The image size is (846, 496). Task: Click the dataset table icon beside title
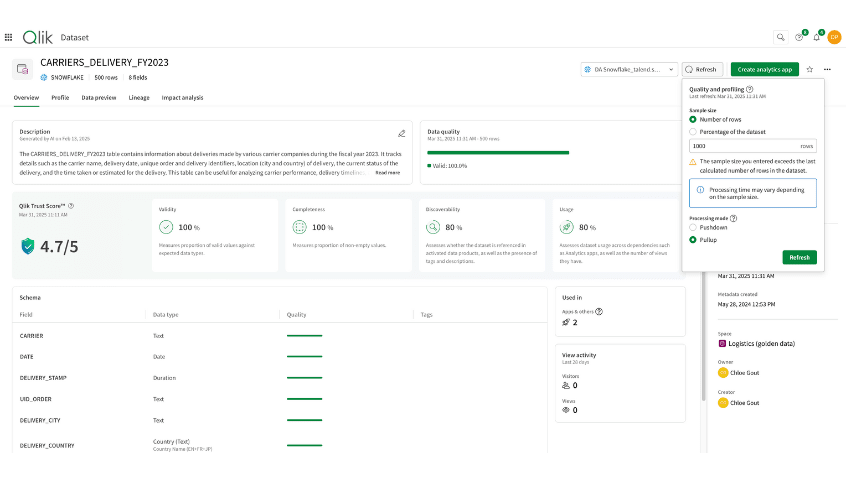click(22, 69)
